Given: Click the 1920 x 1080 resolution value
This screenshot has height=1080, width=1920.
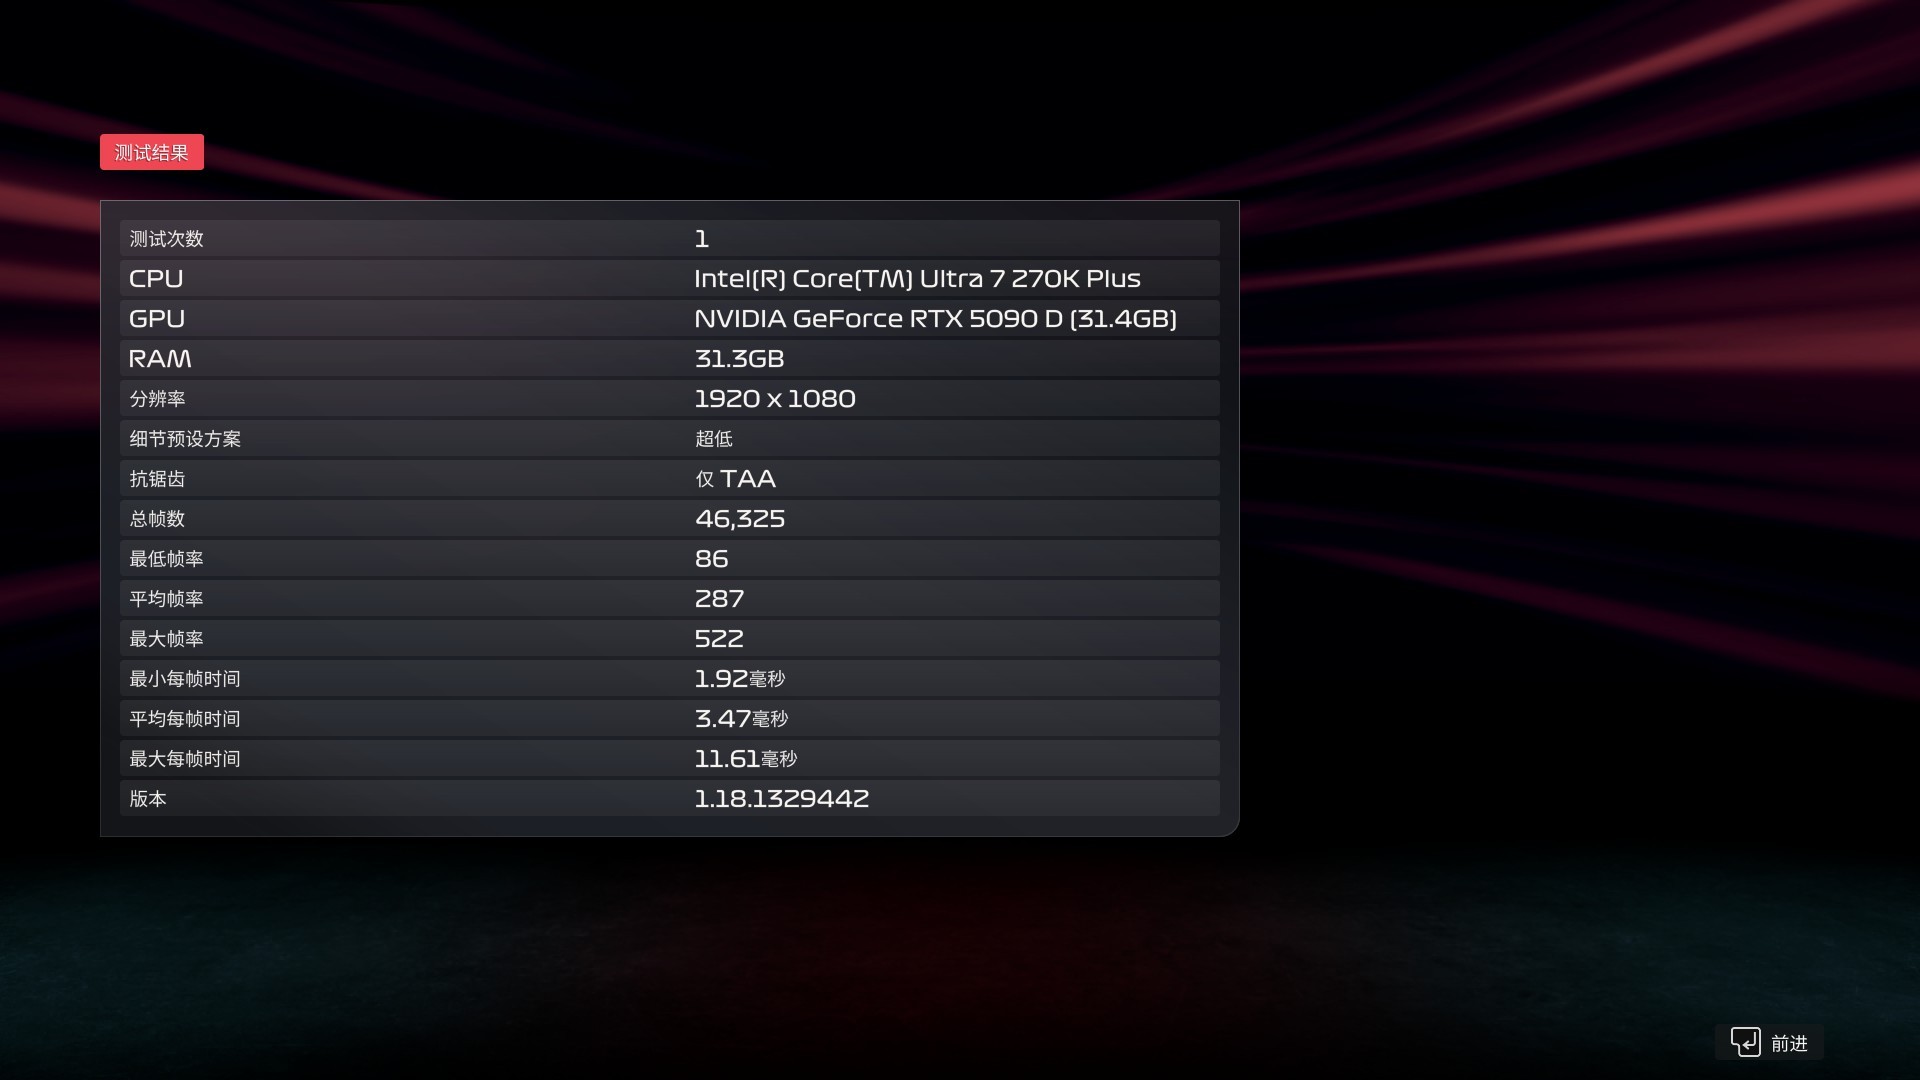Looking at the screenshot, I should point(774,399).
